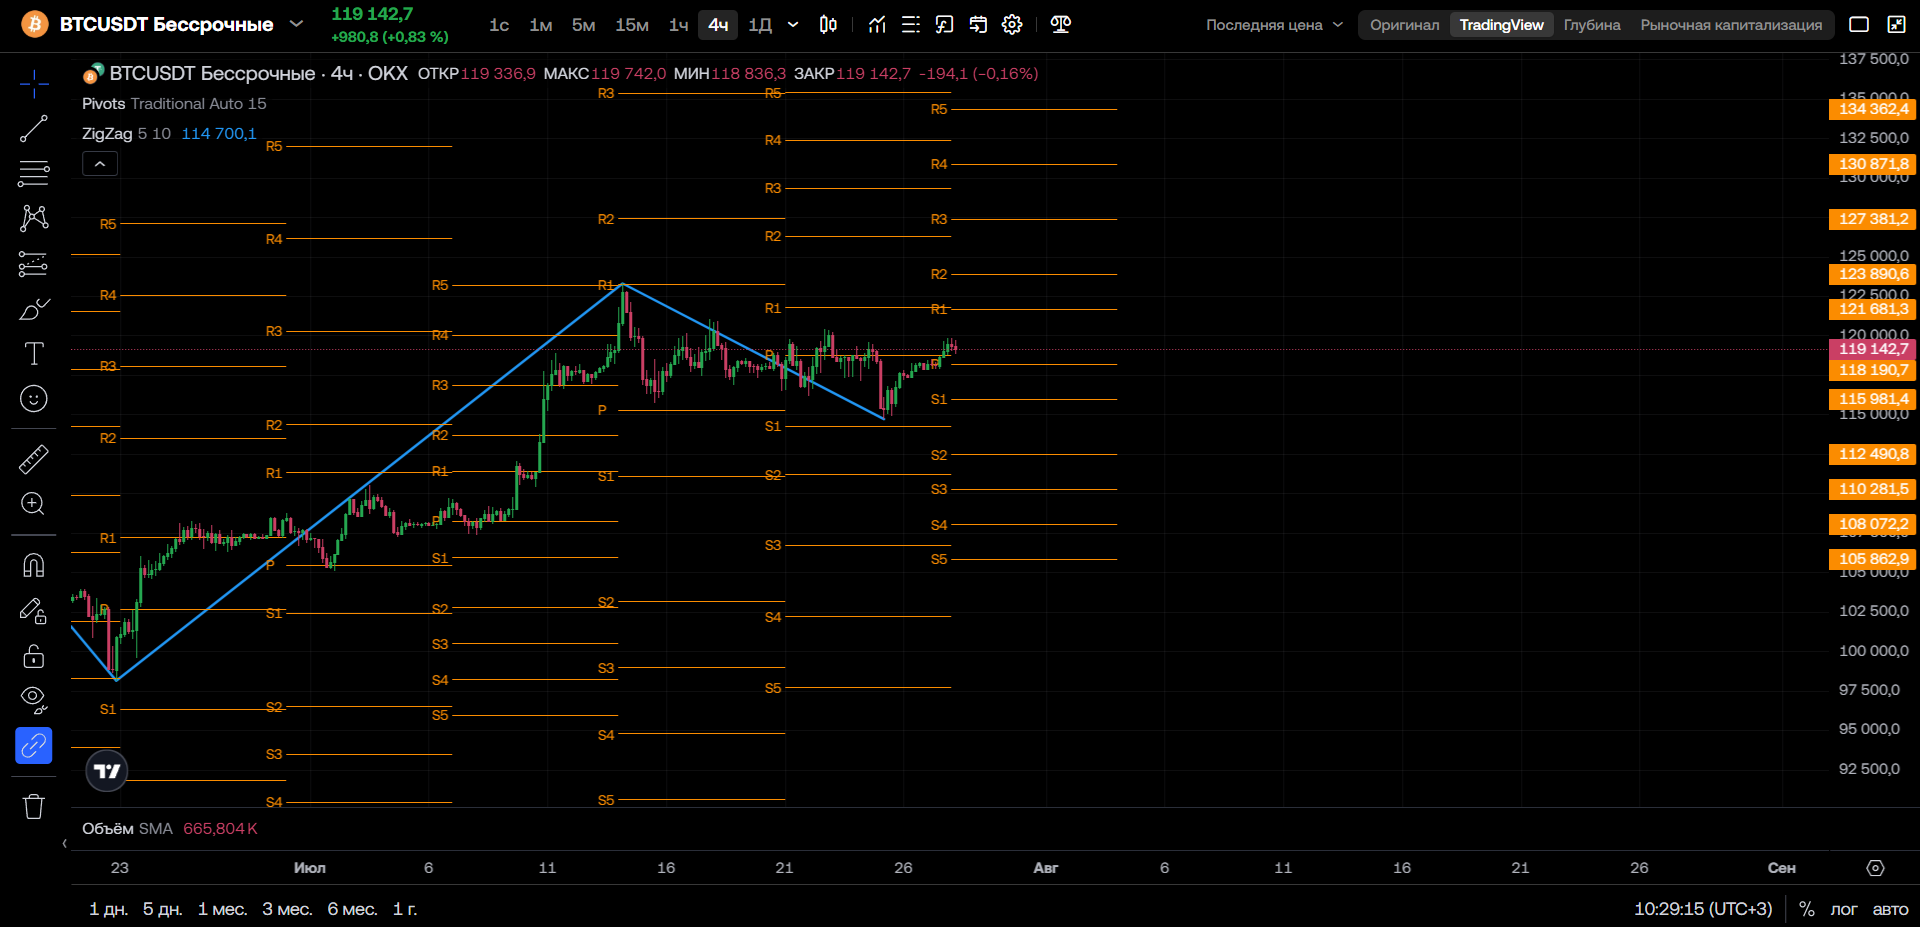The image size is (1920, 927).
Task: Click the small collapse arrow under the drawing toolbar
Action: (x=65, y=843)
